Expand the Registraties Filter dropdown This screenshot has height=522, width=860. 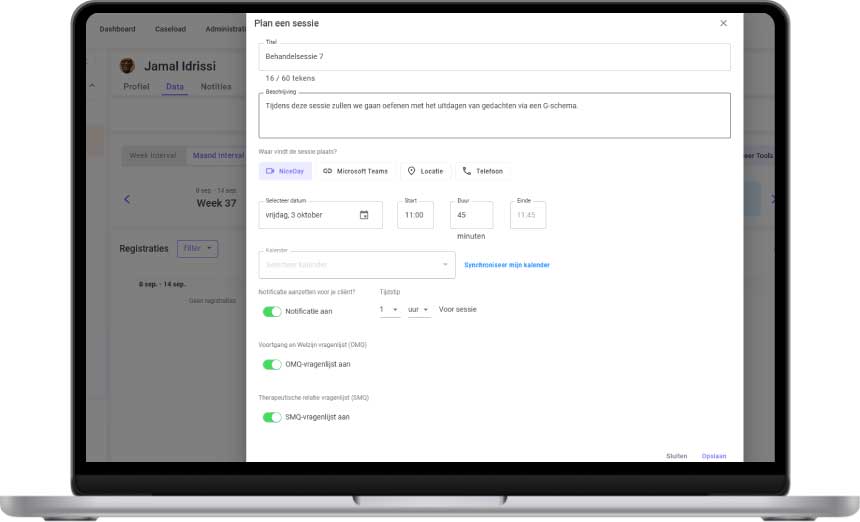pyautogui.click(x=197, y=248)
